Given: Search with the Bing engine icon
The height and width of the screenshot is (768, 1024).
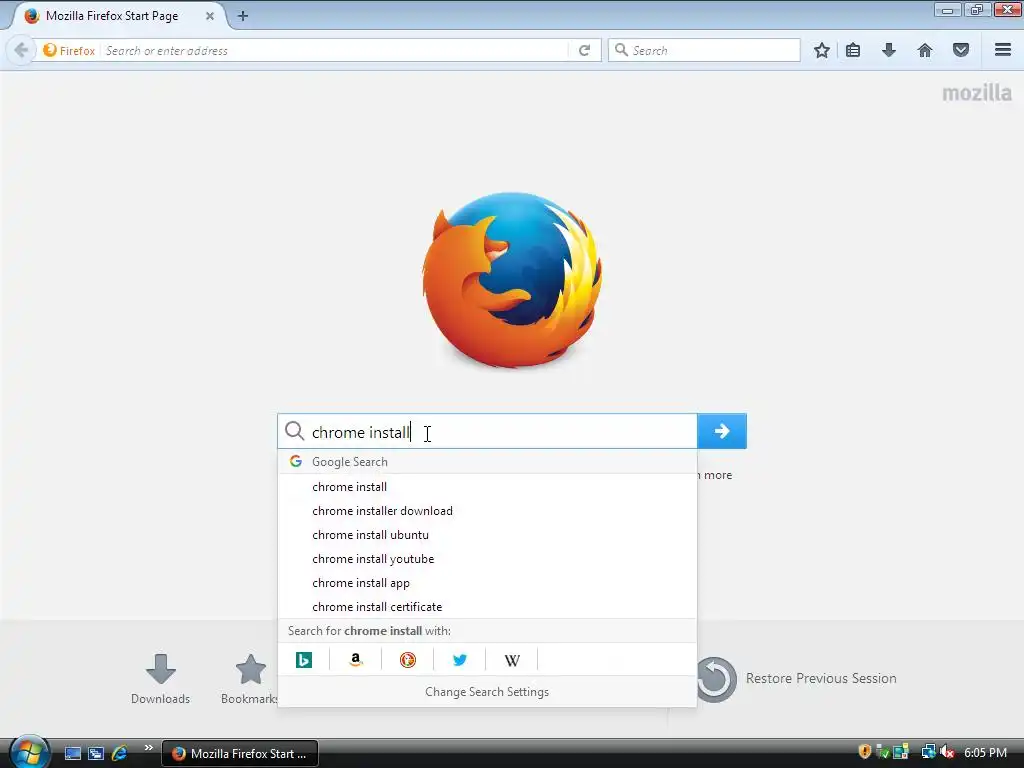Looking at the screenshot, I should tap(304, 660).
